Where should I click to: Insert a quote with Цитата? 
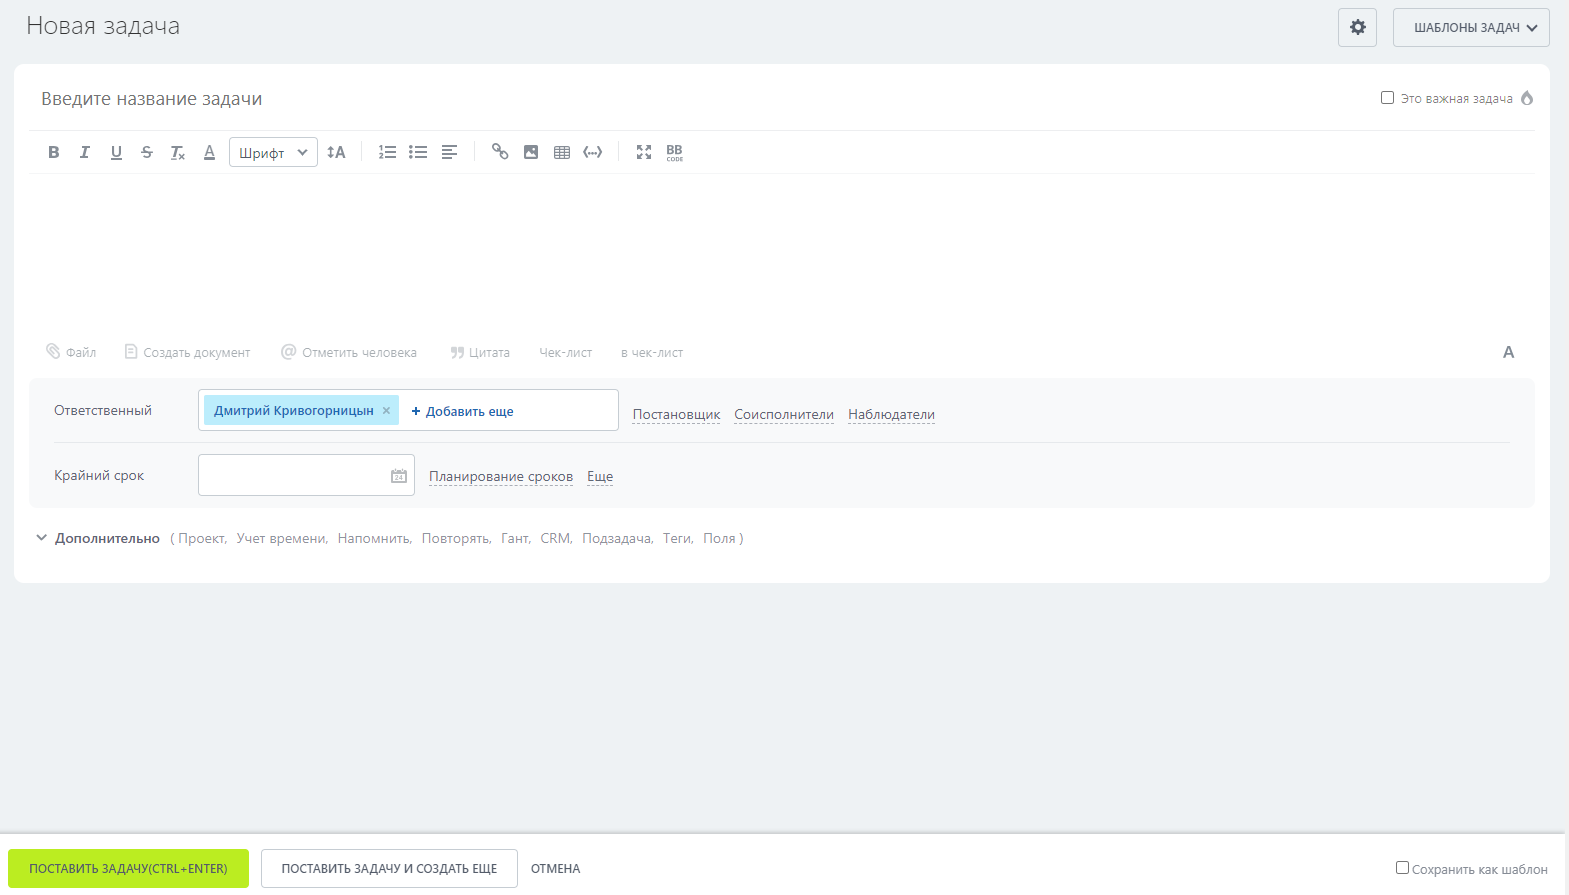tap(480, 352)
